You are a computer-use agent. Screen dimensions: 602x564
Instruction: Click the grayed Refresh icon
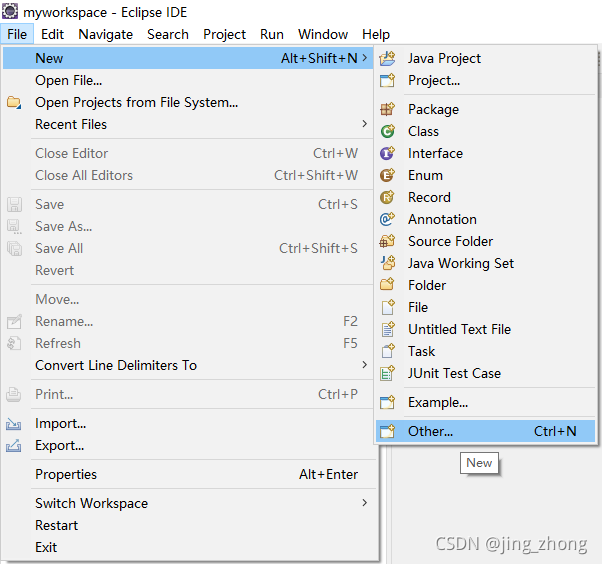[x=14, y=343]
